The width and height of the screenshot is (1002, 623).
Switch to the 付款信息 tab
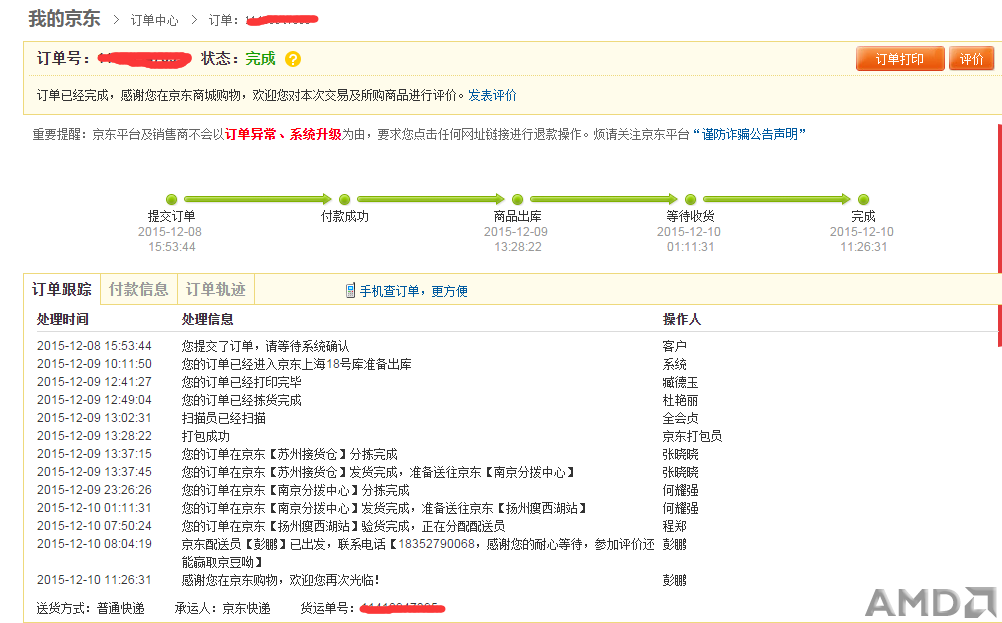139,289
